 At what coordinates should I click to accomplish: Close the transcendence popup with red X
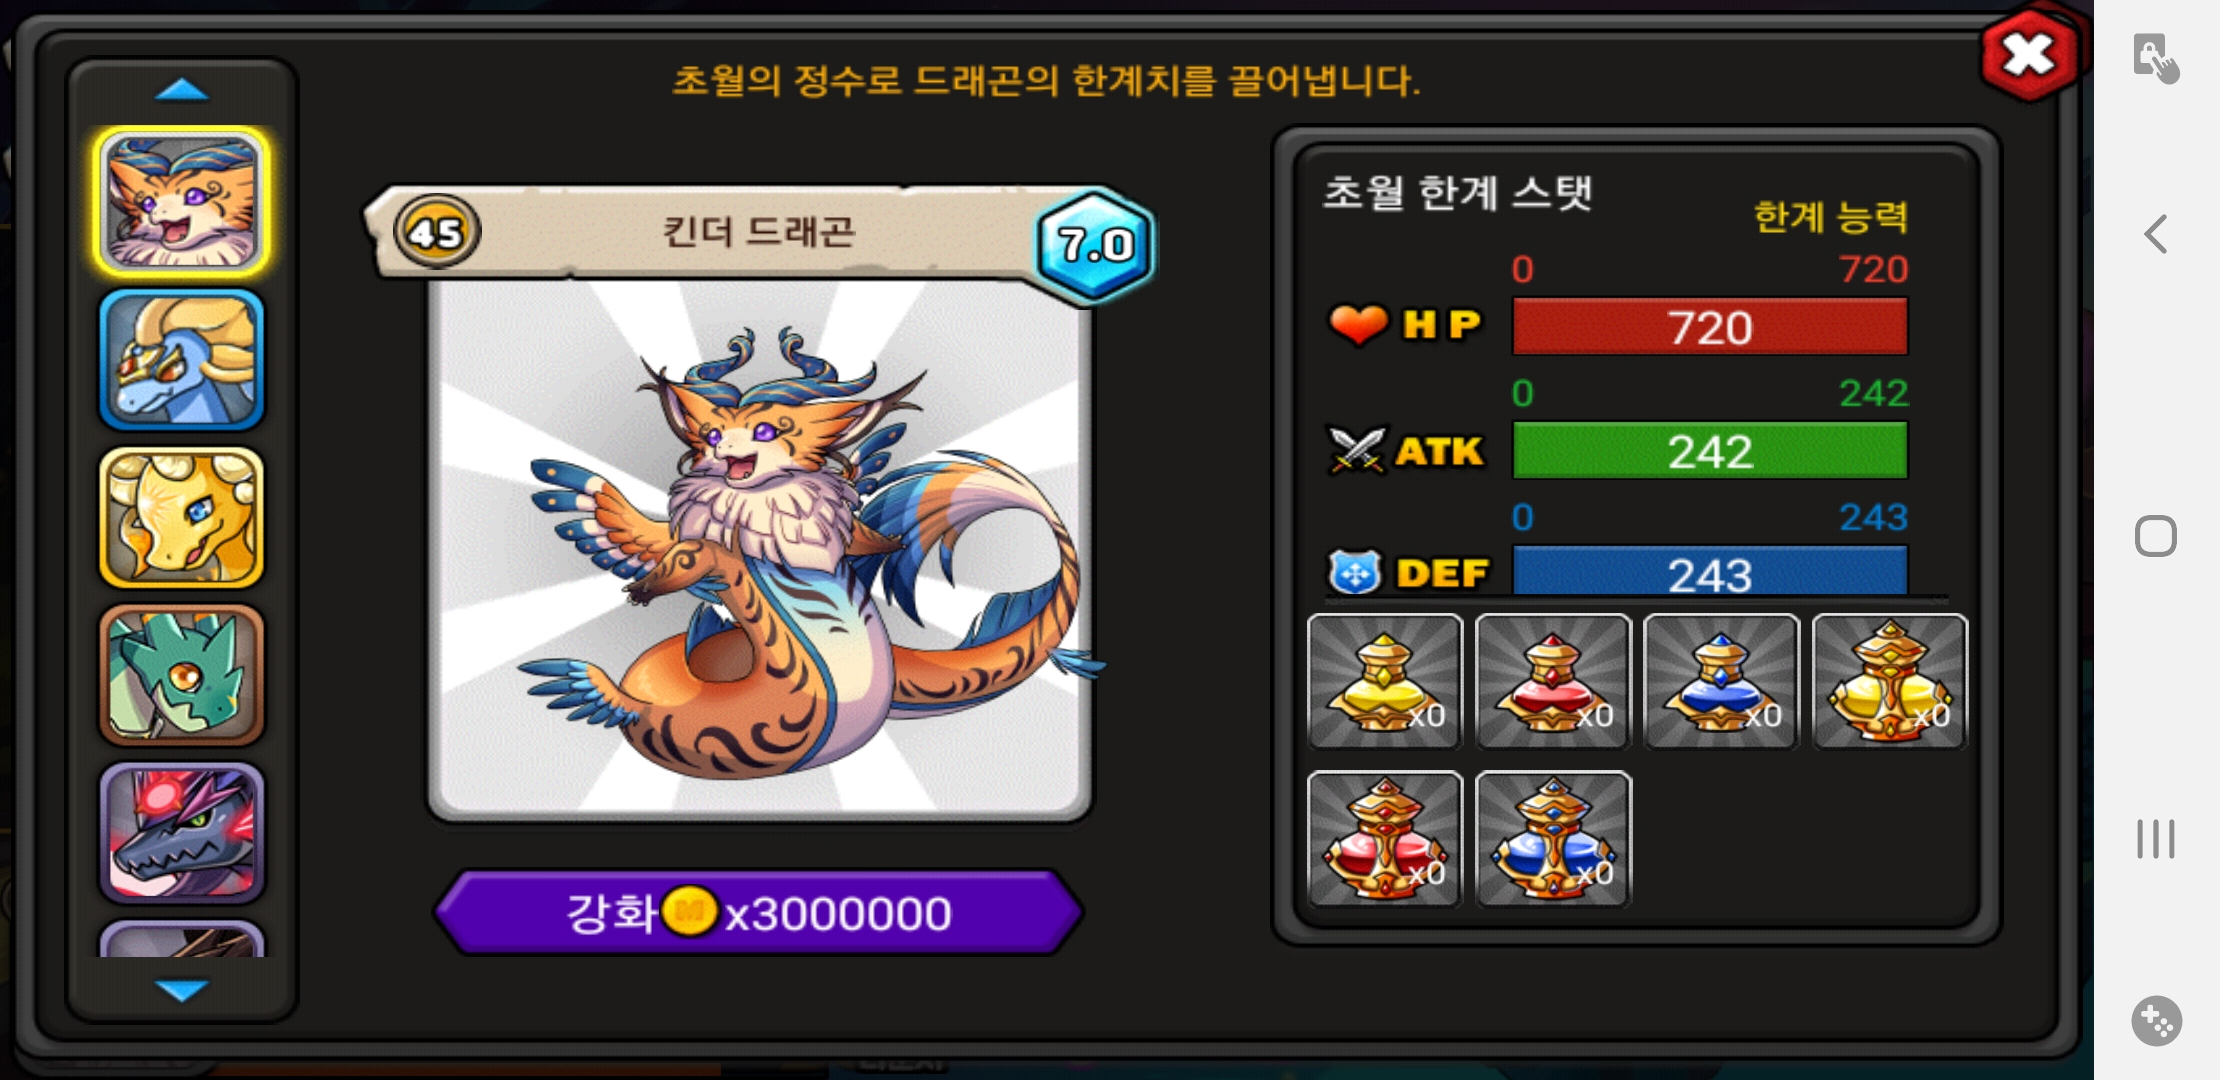2029,55
